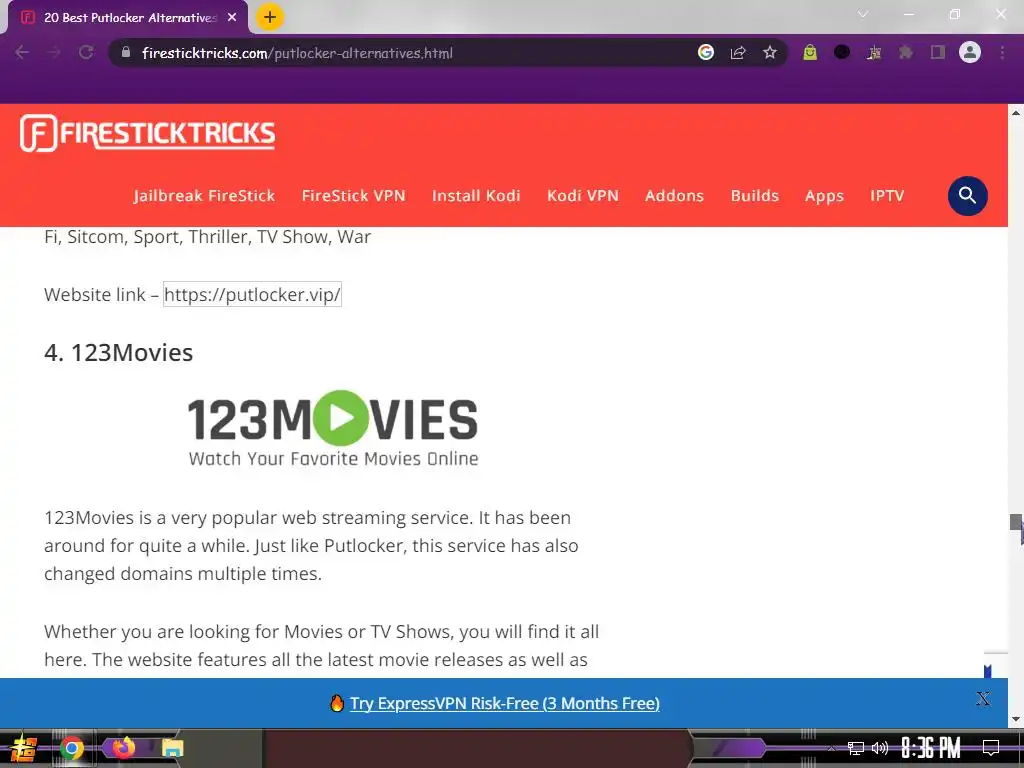Open Firefox from the taskbar

(123, 747)
